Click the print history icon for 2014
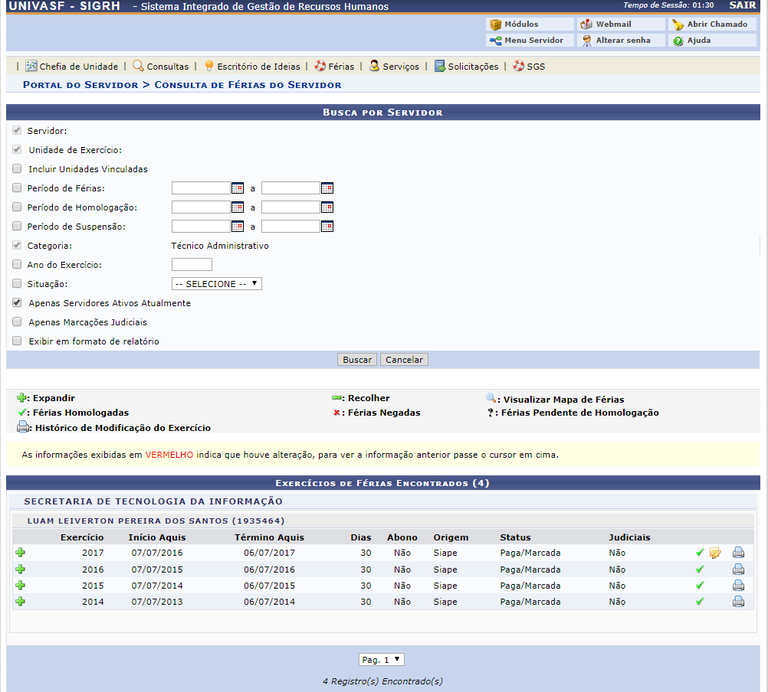Screen dimensions: 768x692 point(738,602)
